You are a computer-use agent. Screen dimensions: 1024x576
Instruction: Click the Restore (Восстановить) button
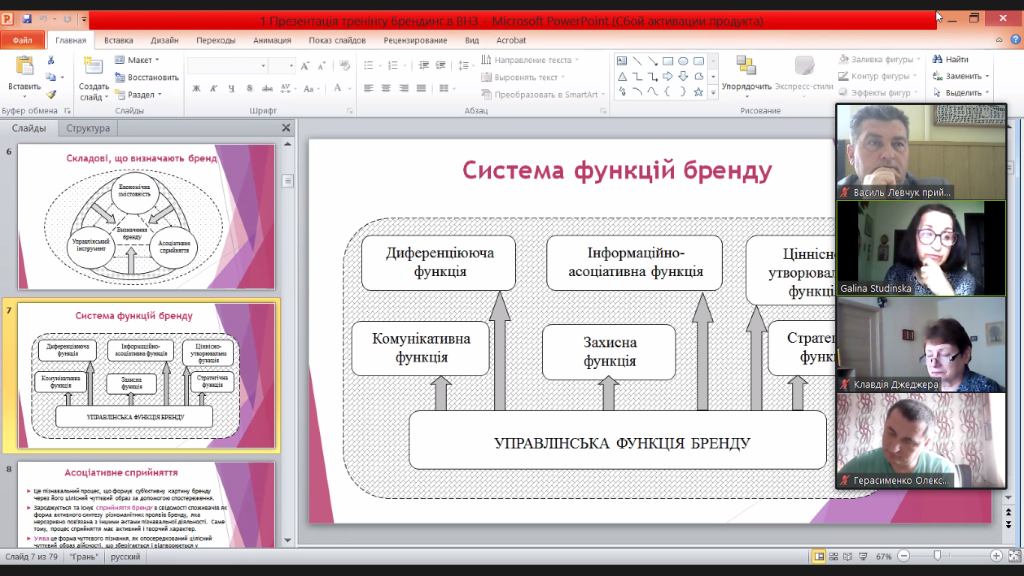click(146, 77)
